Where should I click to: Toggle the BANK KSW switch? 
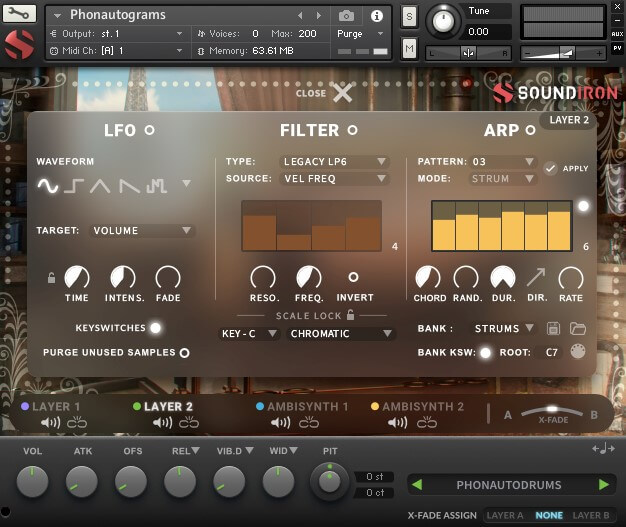click(x=485, y=353)
